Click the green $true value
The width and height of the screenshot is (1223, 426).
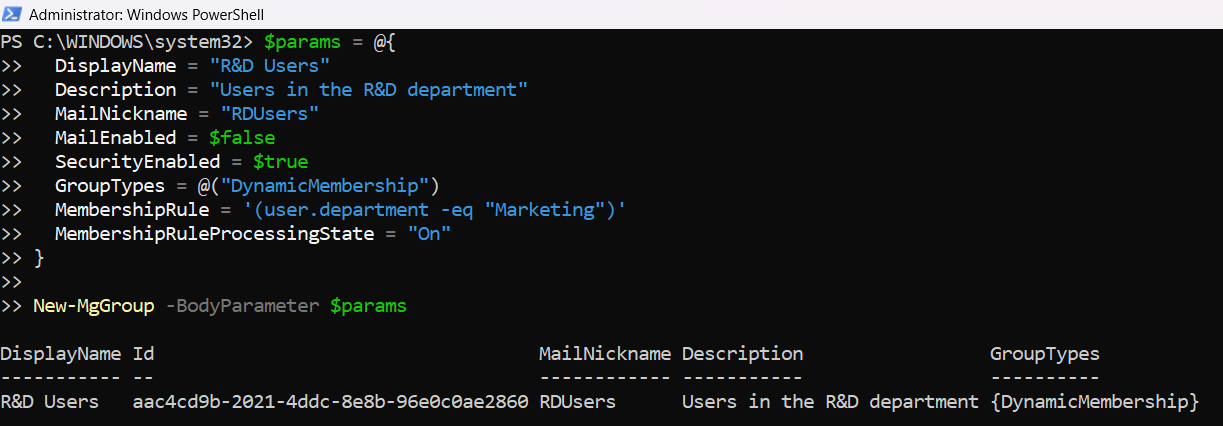(280, 161)
